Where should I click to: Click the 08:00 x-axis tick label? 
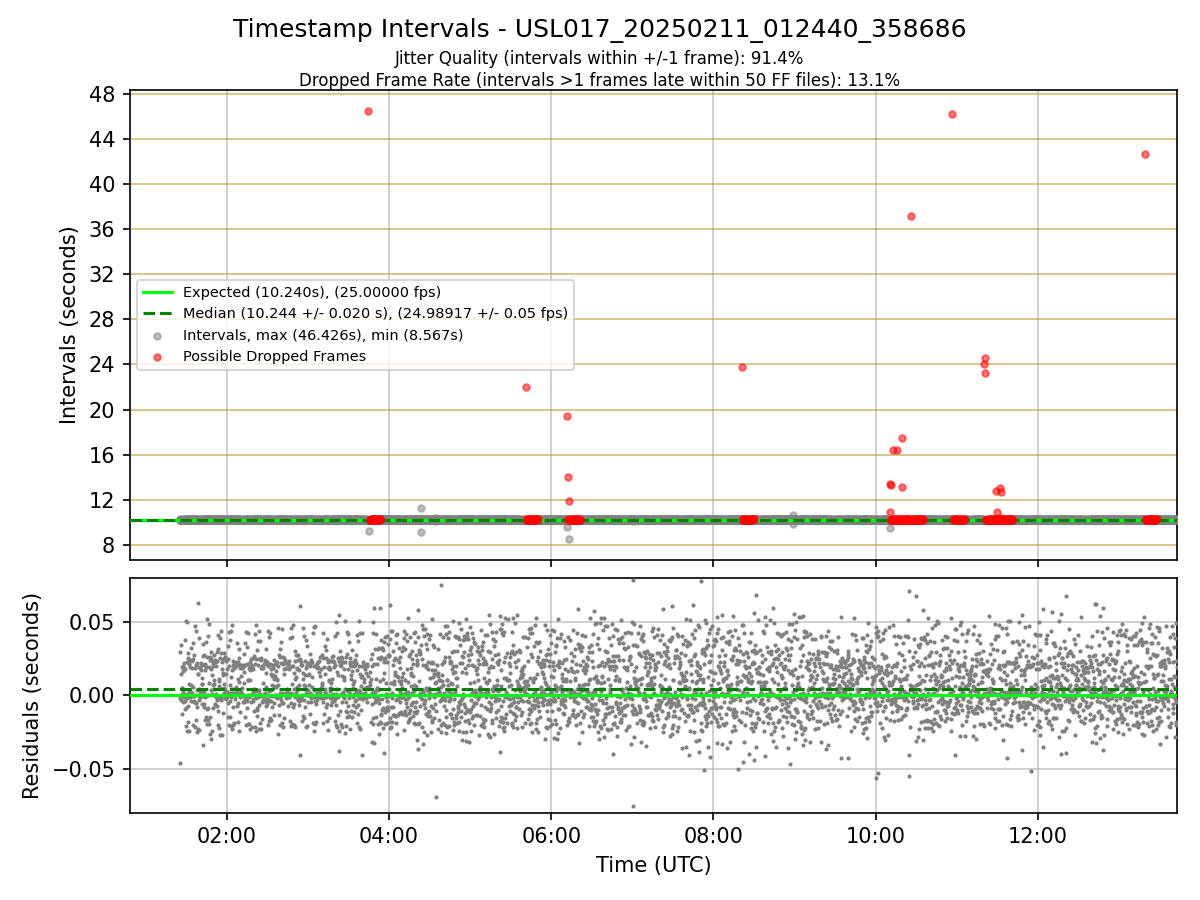pyautogui.click(x=713, y=836)
